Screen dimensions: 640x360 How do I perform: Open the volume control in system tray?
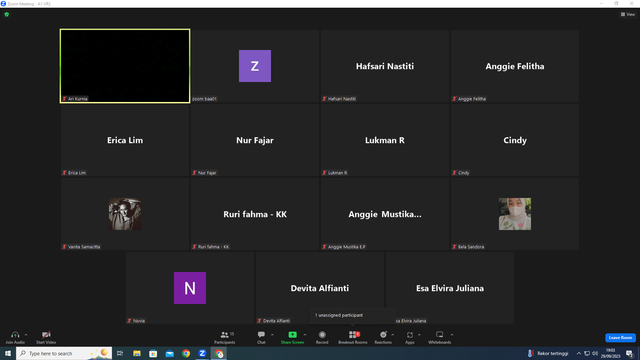pyautogui.click(x=595, y=353)
